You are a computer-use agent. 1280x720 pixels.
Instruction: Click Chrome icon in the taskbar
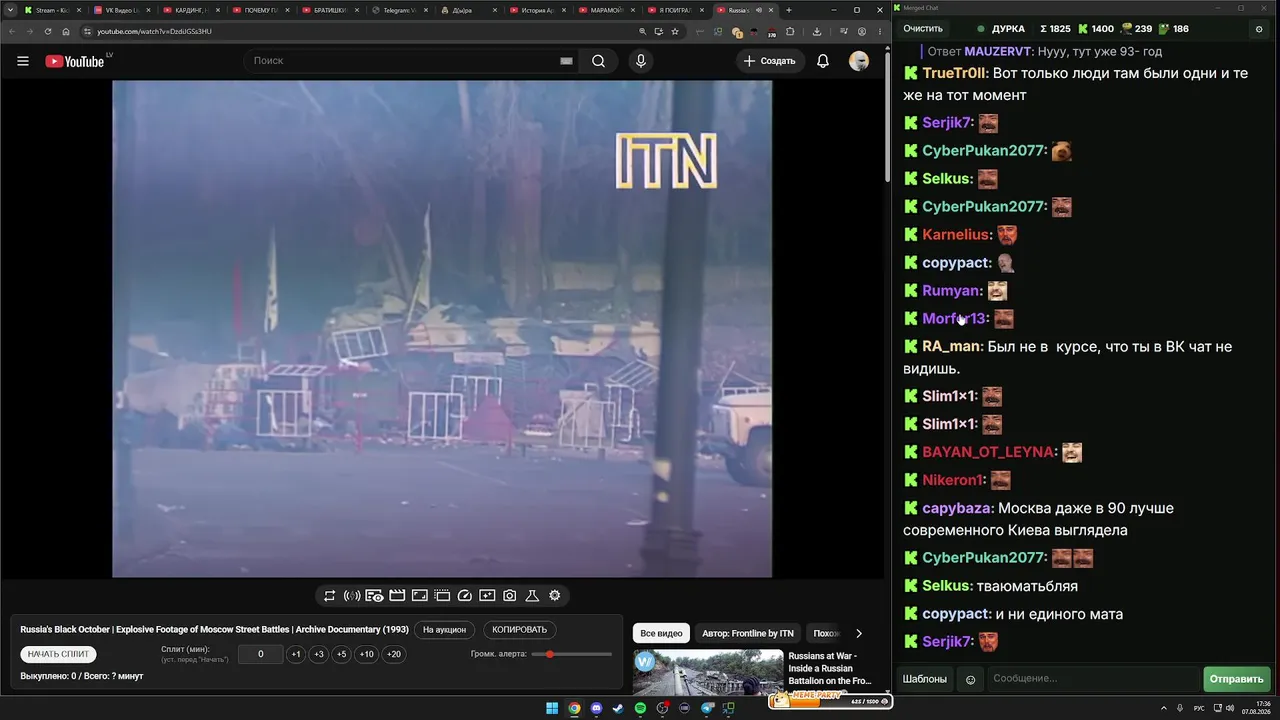[x=574, y=708]
